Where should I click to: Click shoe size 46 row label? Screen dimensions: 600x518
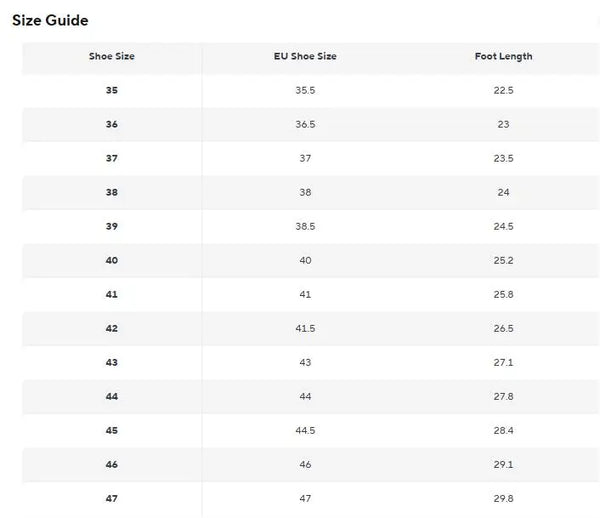coord(112,464)
